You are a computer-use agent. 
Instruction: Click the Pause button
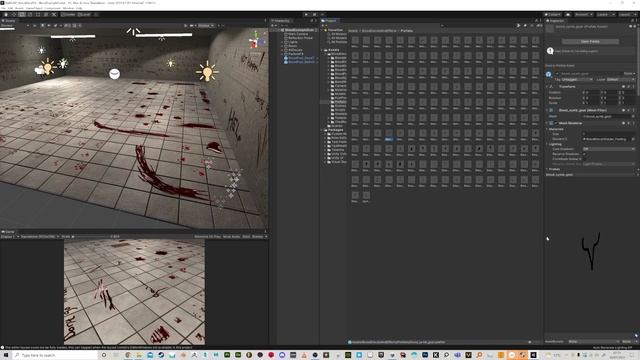pos(314,14)
